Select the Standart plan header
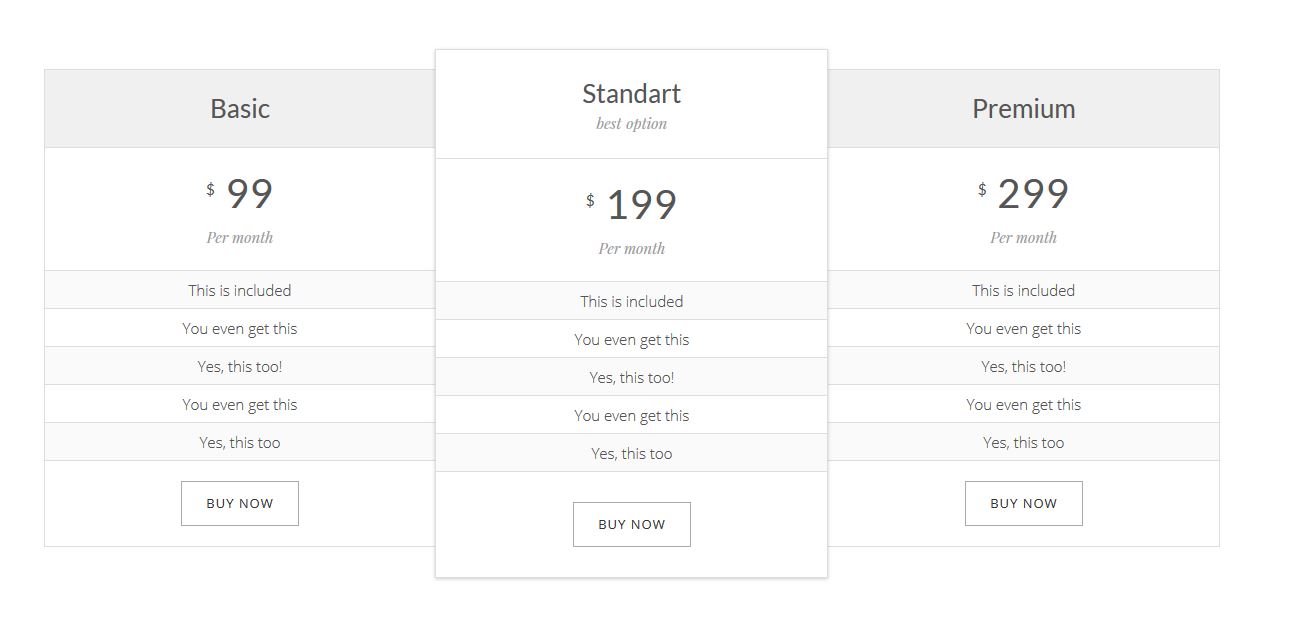The height and width of the screenshot is (619, 1289). (x=631, y=93)
